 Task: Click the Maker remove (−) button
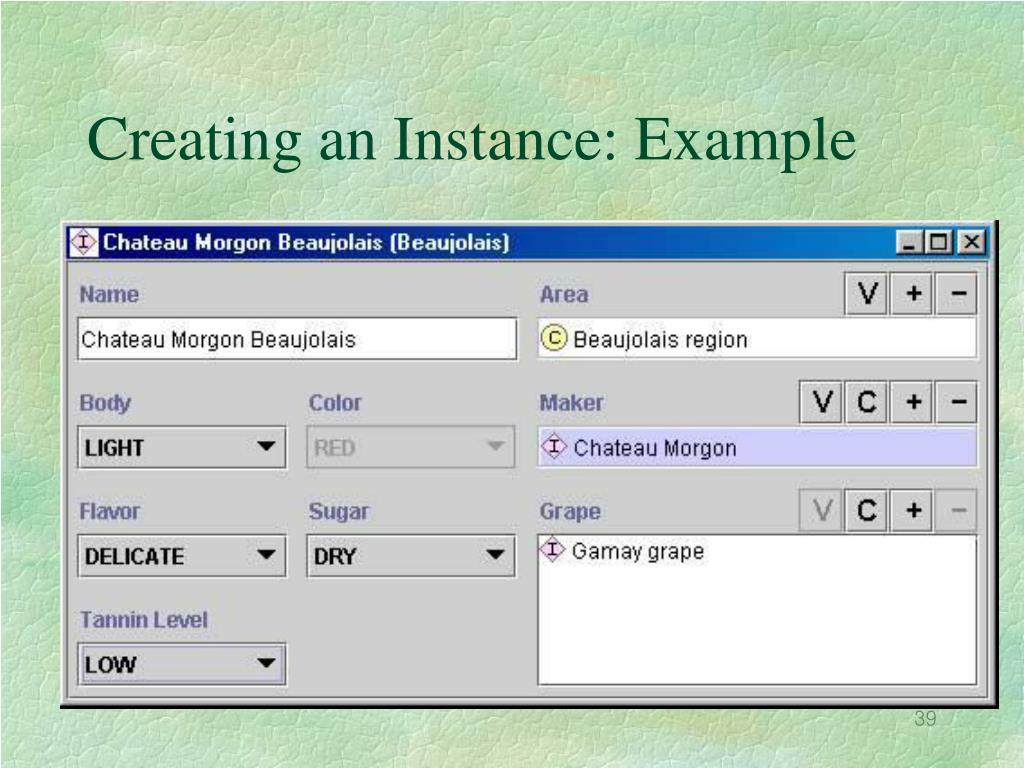[x=957, y=402]
